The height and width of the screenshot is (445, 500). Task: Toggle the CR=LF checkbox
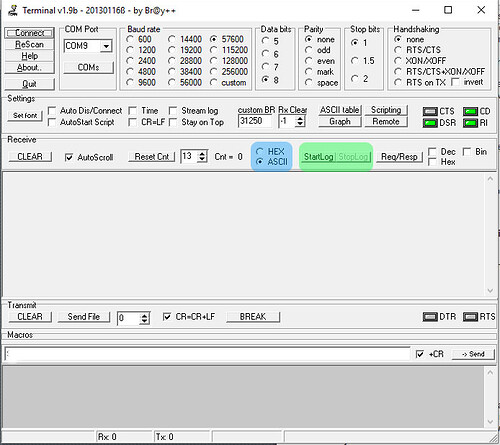pos(132,122)
